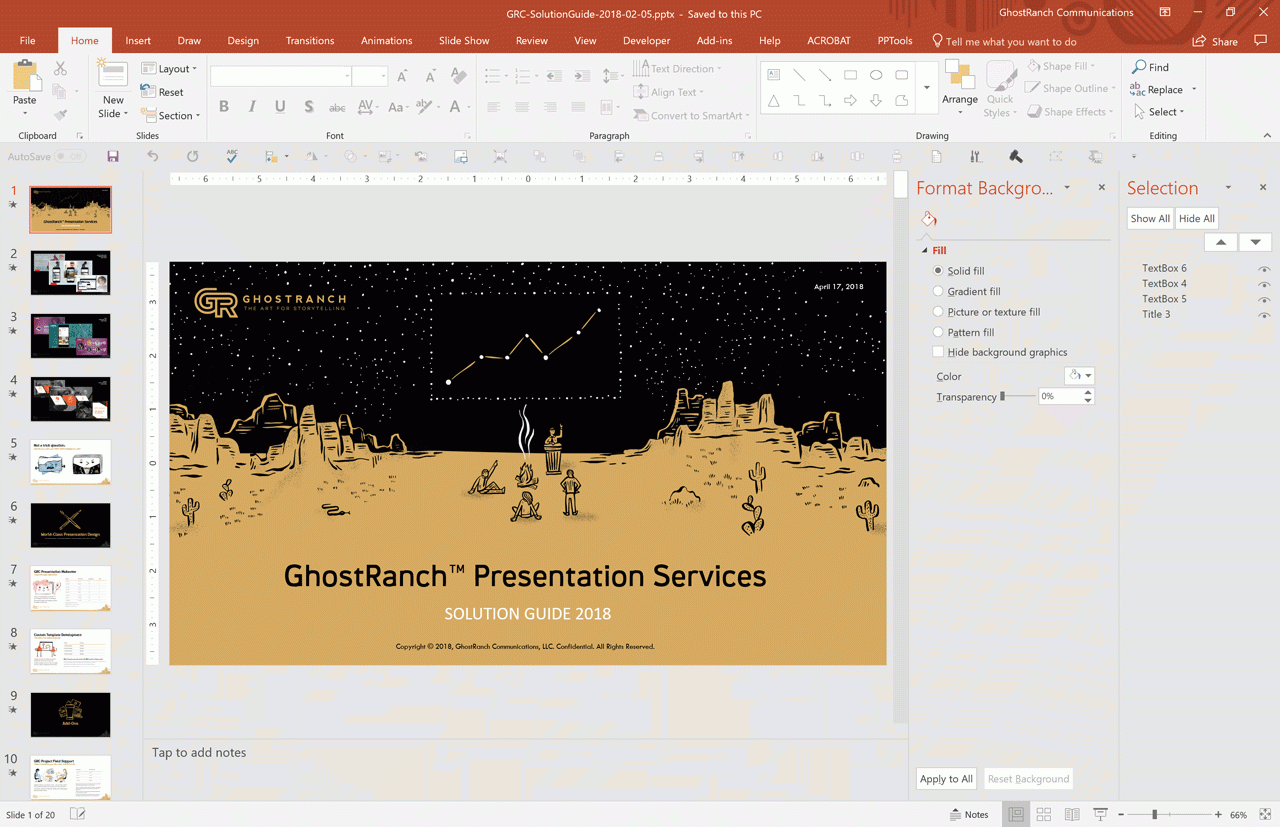The height and width of the screenshot is (827, 1280).
Task: Click the Increase Font Size icon
Action: (402, 76)
